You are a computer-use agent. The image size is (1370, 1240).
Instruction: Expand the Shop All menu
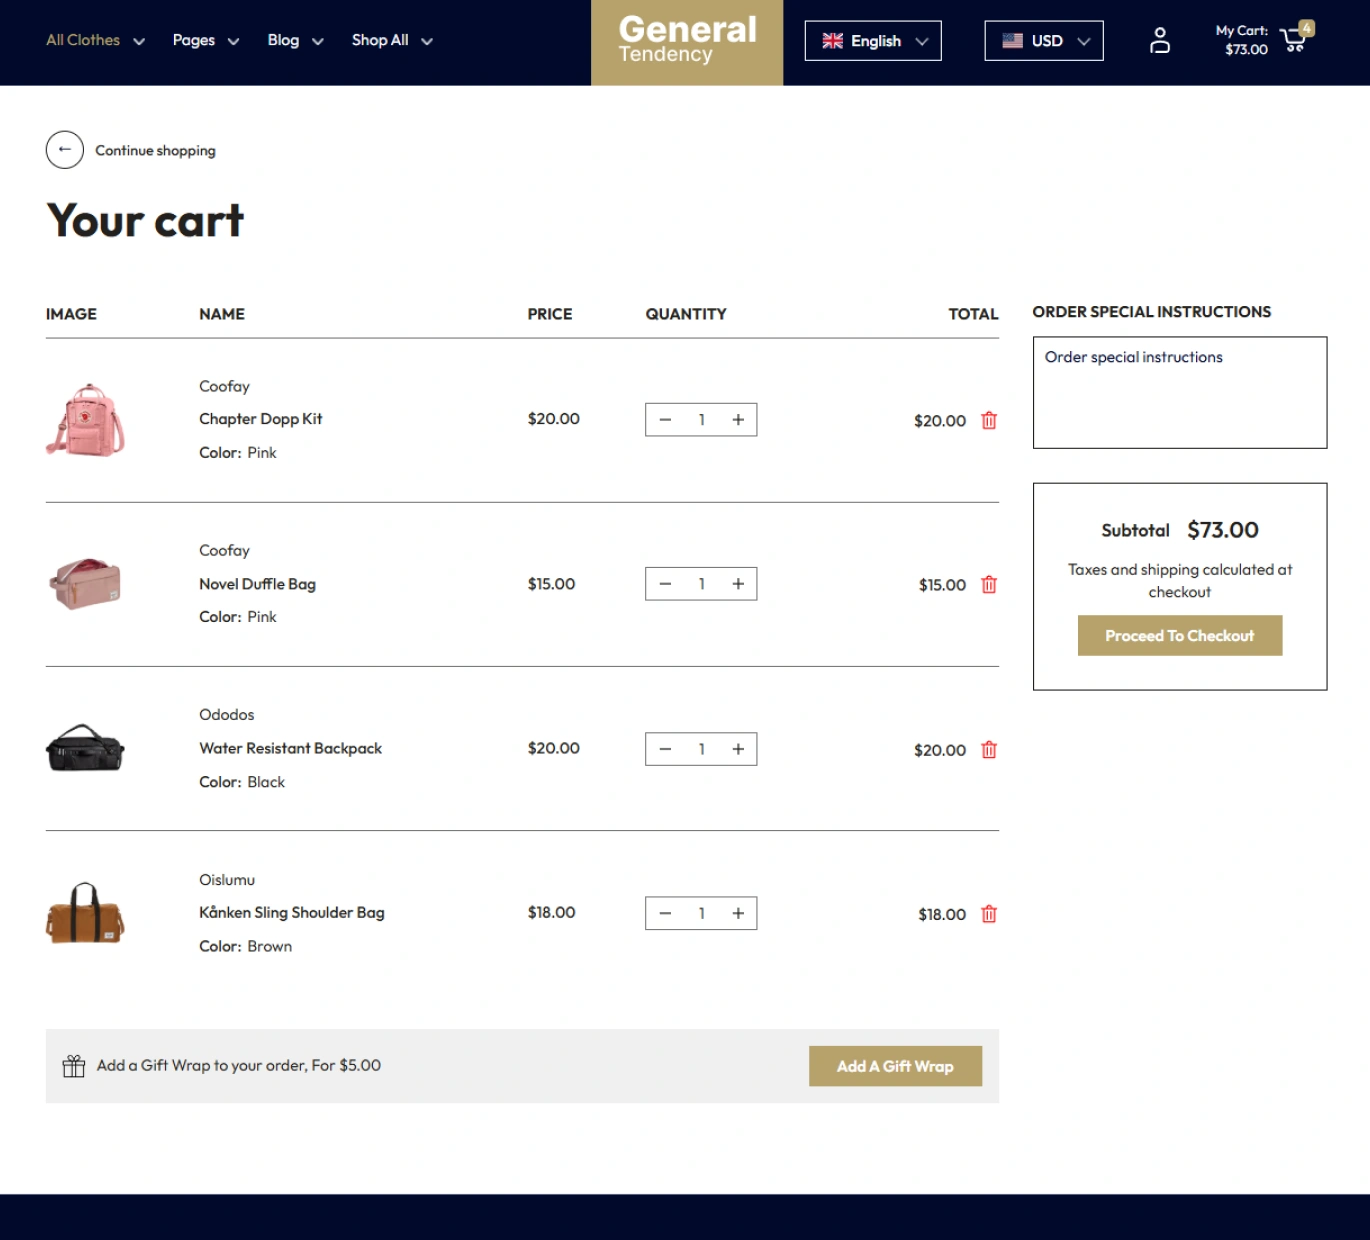click(392, 41)
